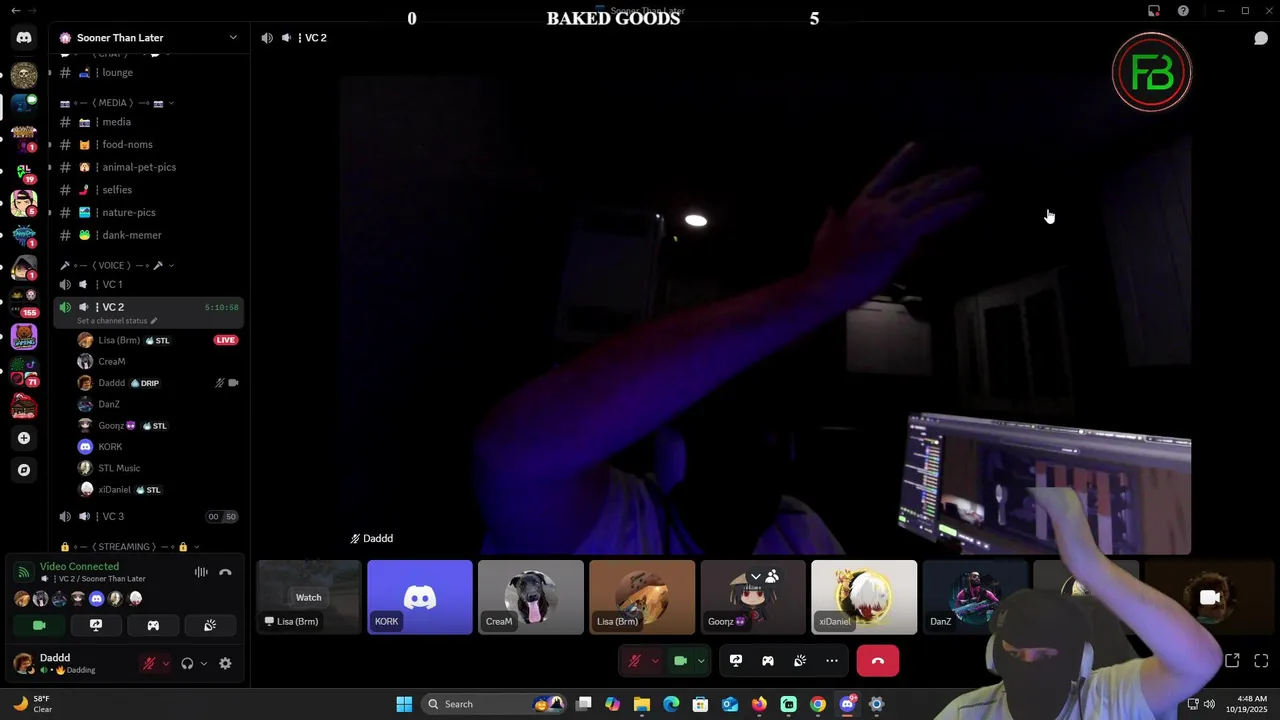
Task: Unmute microphone in the user panel
Action: click(149, 663)
